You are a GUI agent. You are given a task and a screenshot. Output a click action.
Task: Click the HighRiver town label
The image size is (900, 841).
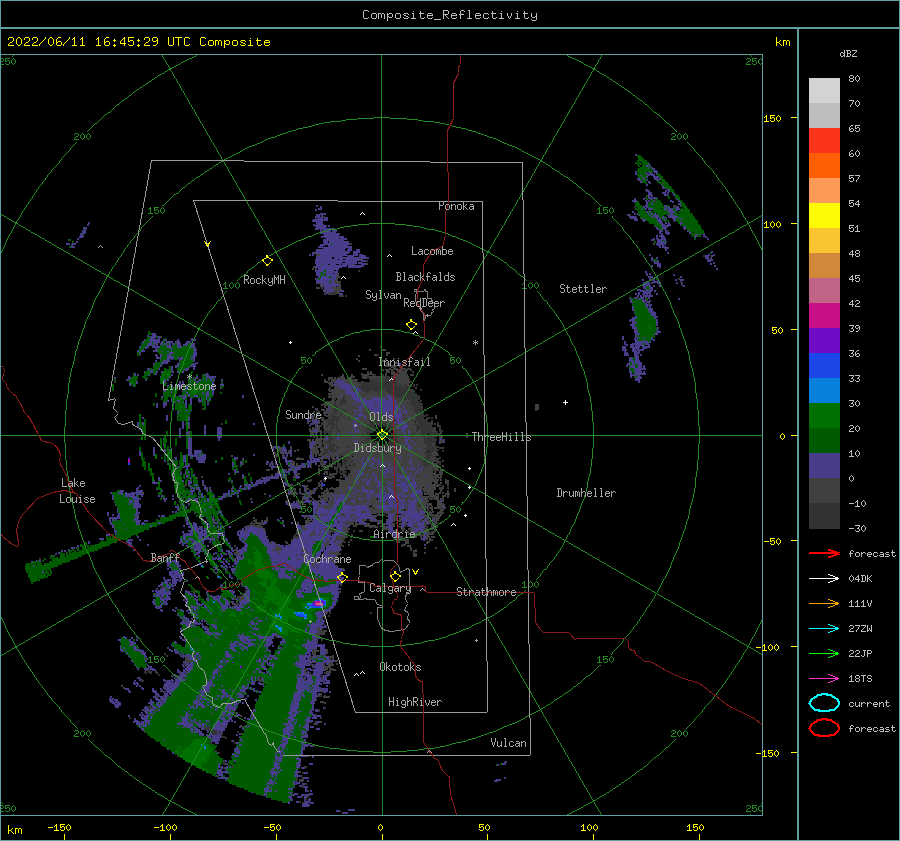(x=415, y=702)
